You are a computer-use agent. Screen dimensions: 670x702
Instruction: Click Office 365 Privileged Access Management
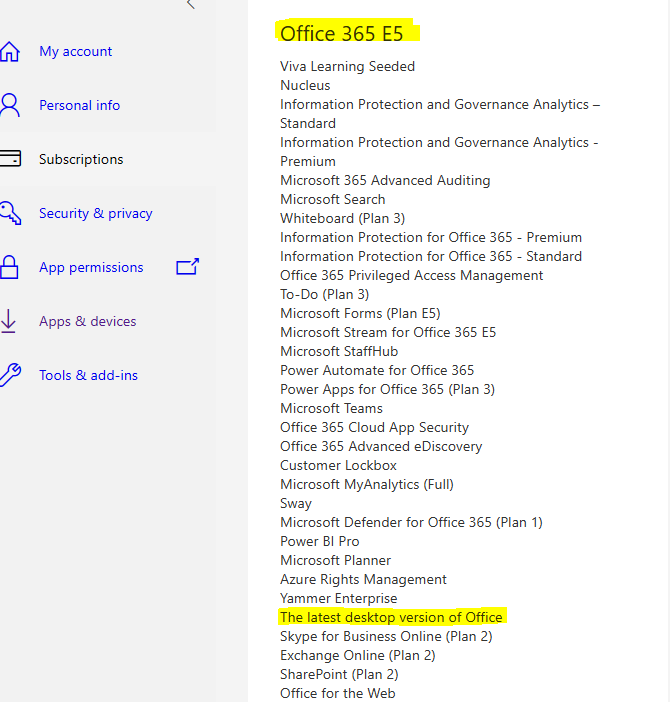pos(411,275)
